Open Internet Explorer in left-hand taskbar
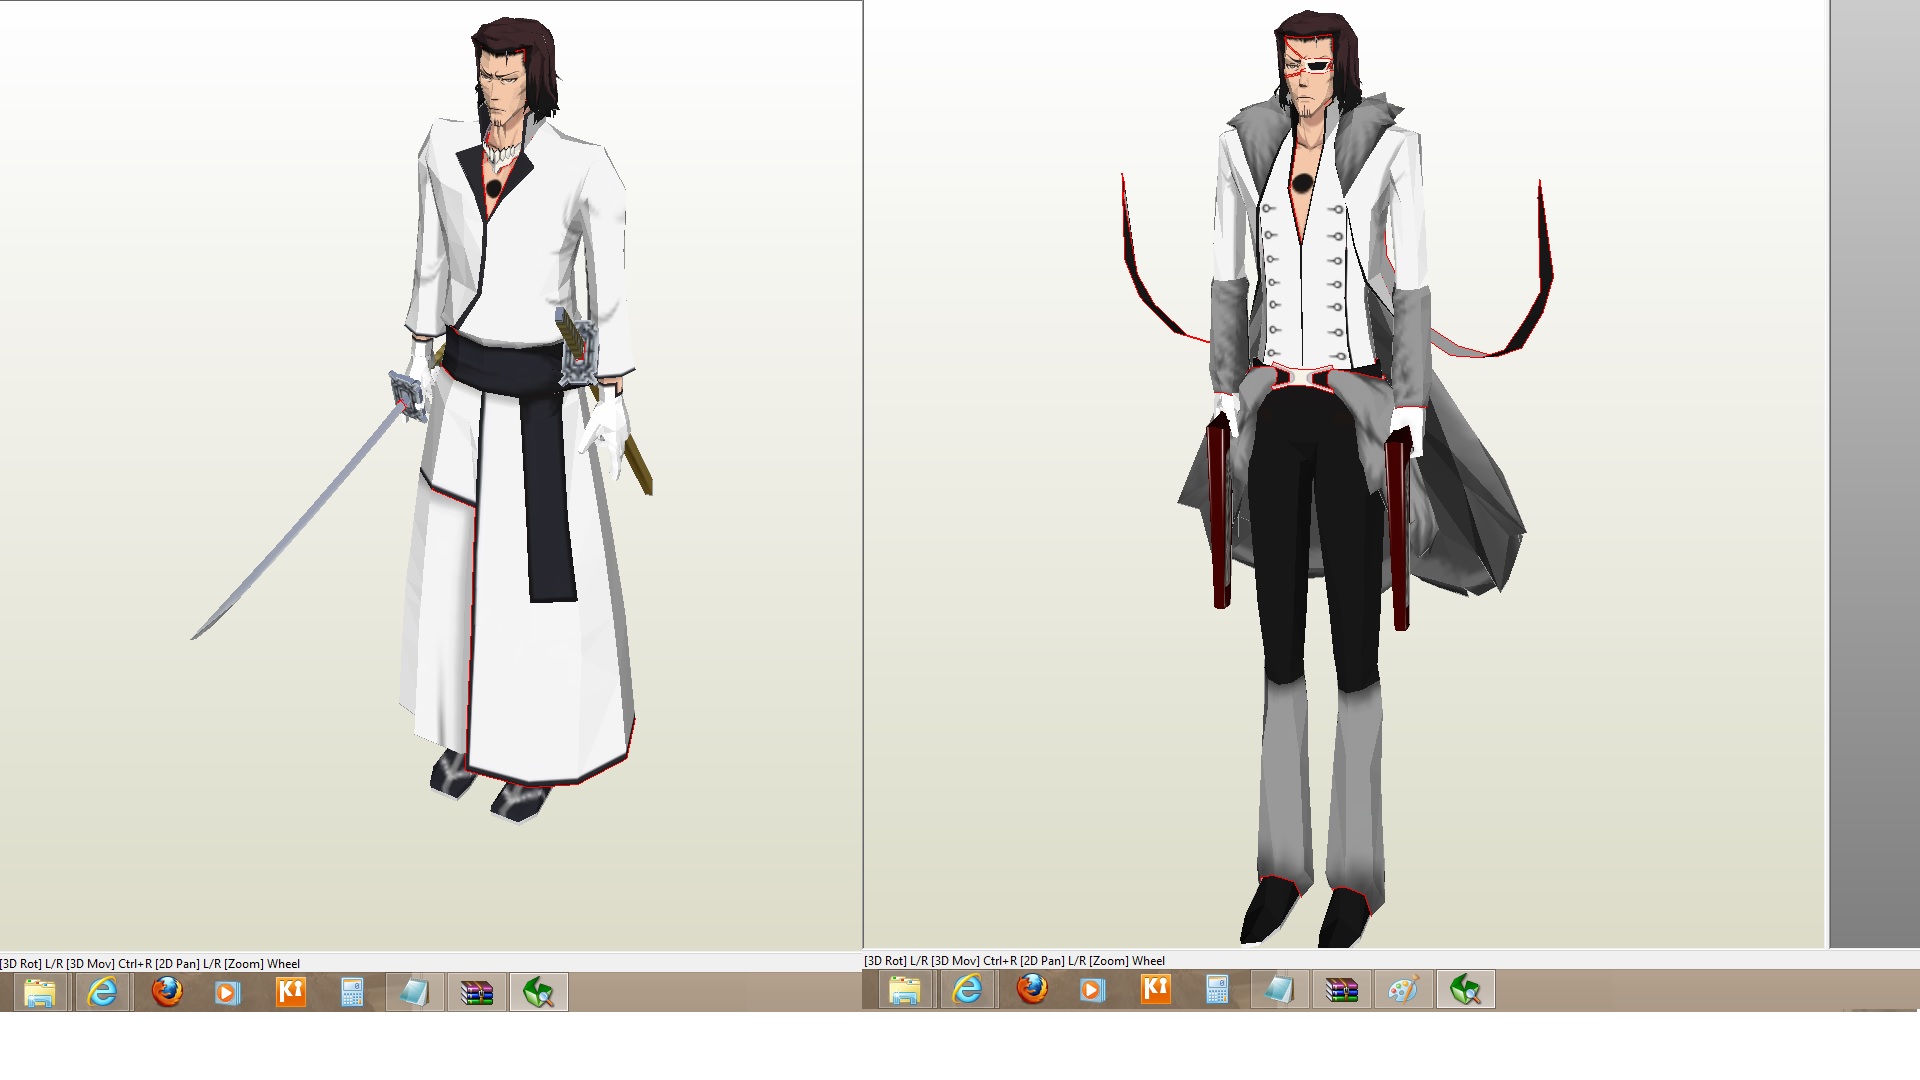Viewport: 1920px width, 1080px height. coord(103,993)
